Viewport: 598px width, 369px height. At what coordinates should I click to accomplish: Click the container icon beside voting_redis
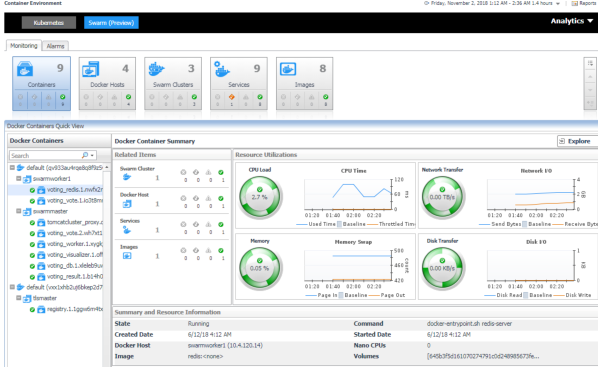pos(41,190)
